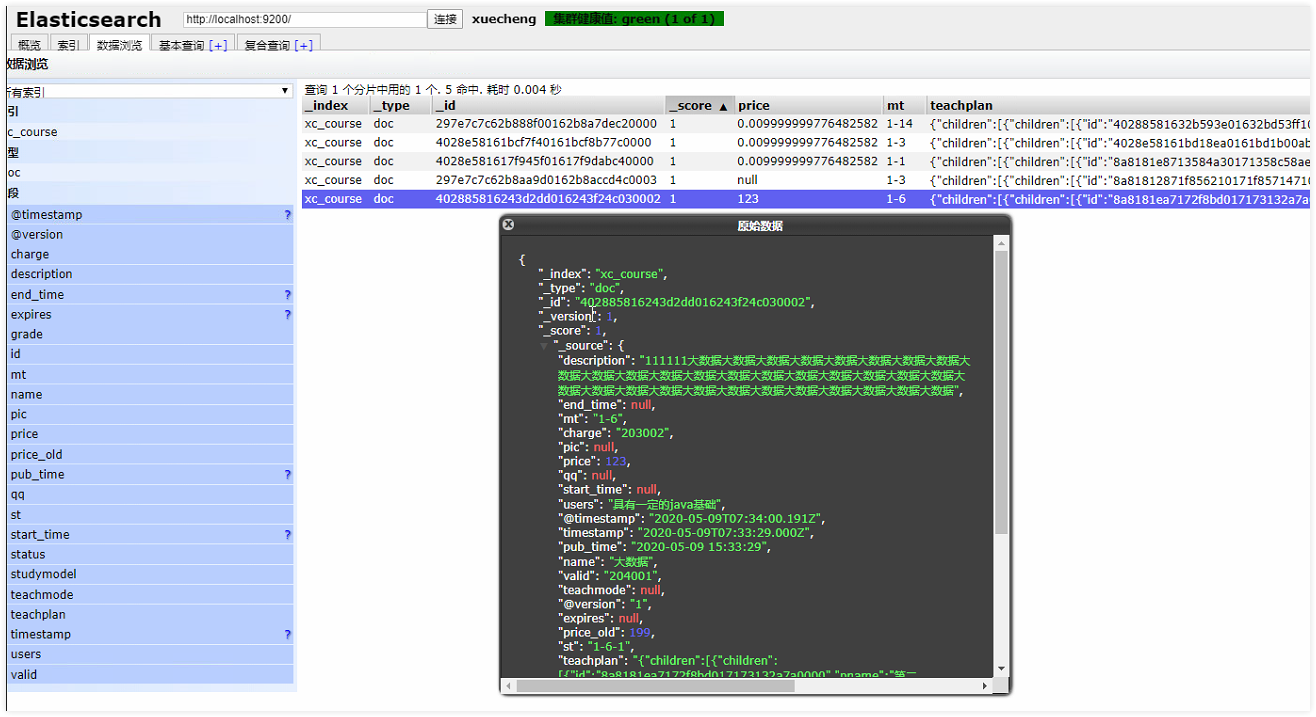This screenshot has width=1316, height=717.
Task: Click the xc_course index in the left list
Action: [x=150, y=132]
